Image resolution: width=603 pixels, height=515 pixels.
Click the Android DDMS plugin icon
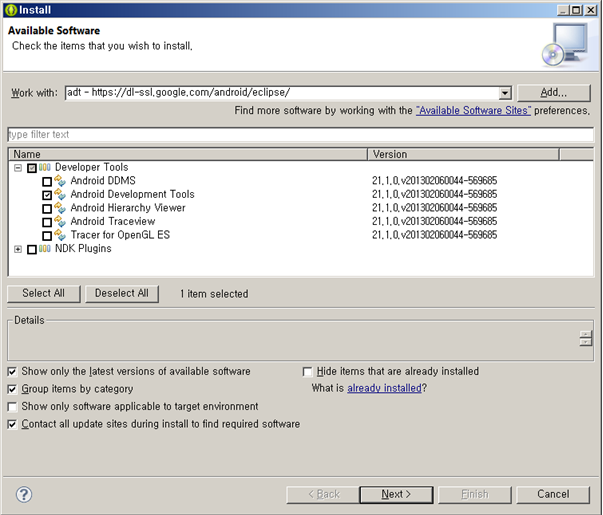60,181
